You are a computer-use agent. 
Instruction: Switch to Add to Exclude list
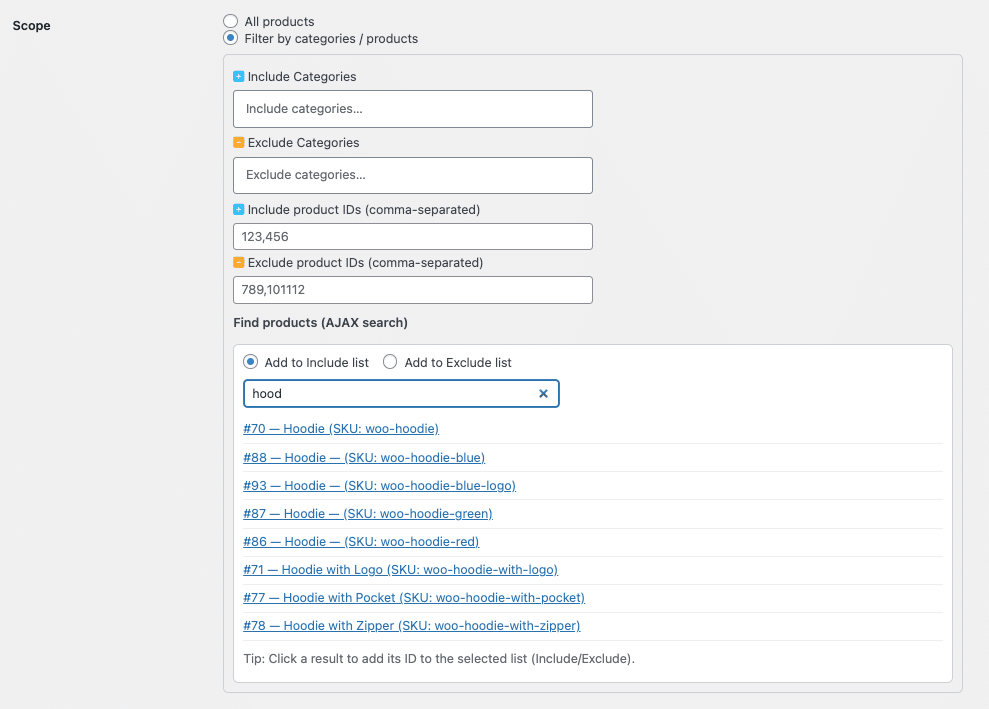[x=391, y=362]
